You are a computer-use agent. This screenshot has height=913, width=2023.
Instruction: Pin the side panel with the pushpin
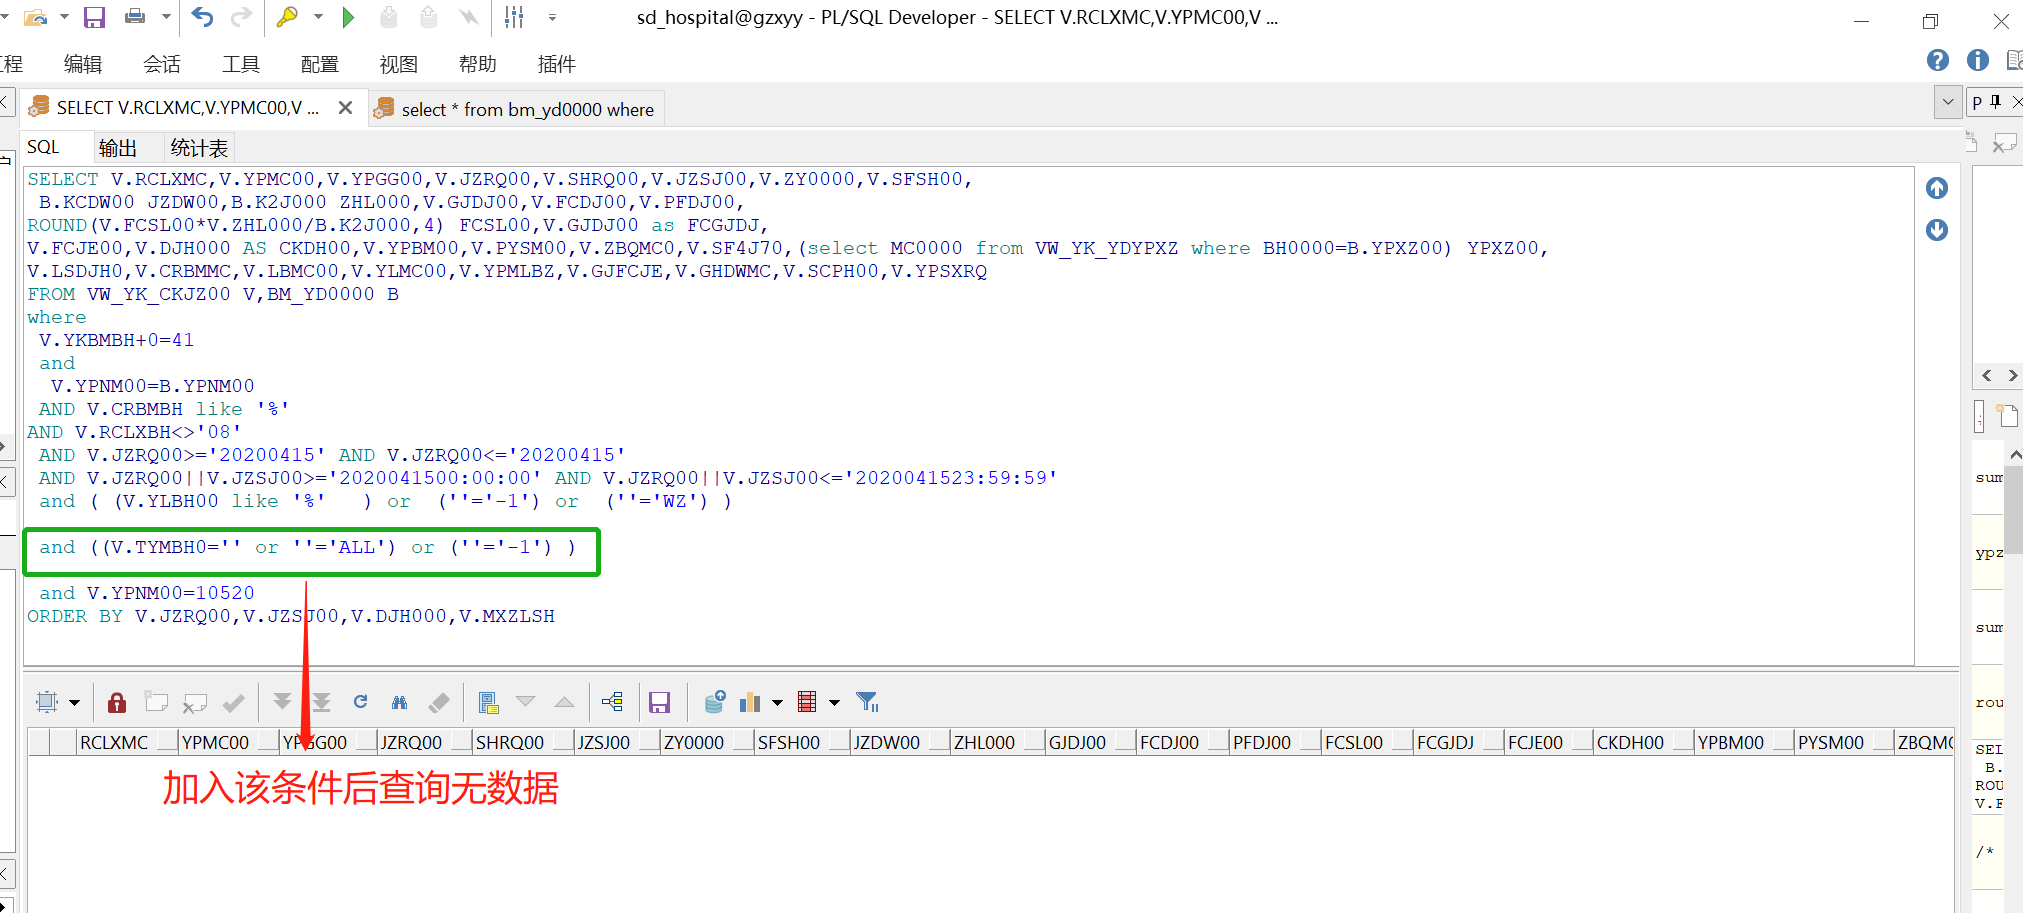point(1996,101)
